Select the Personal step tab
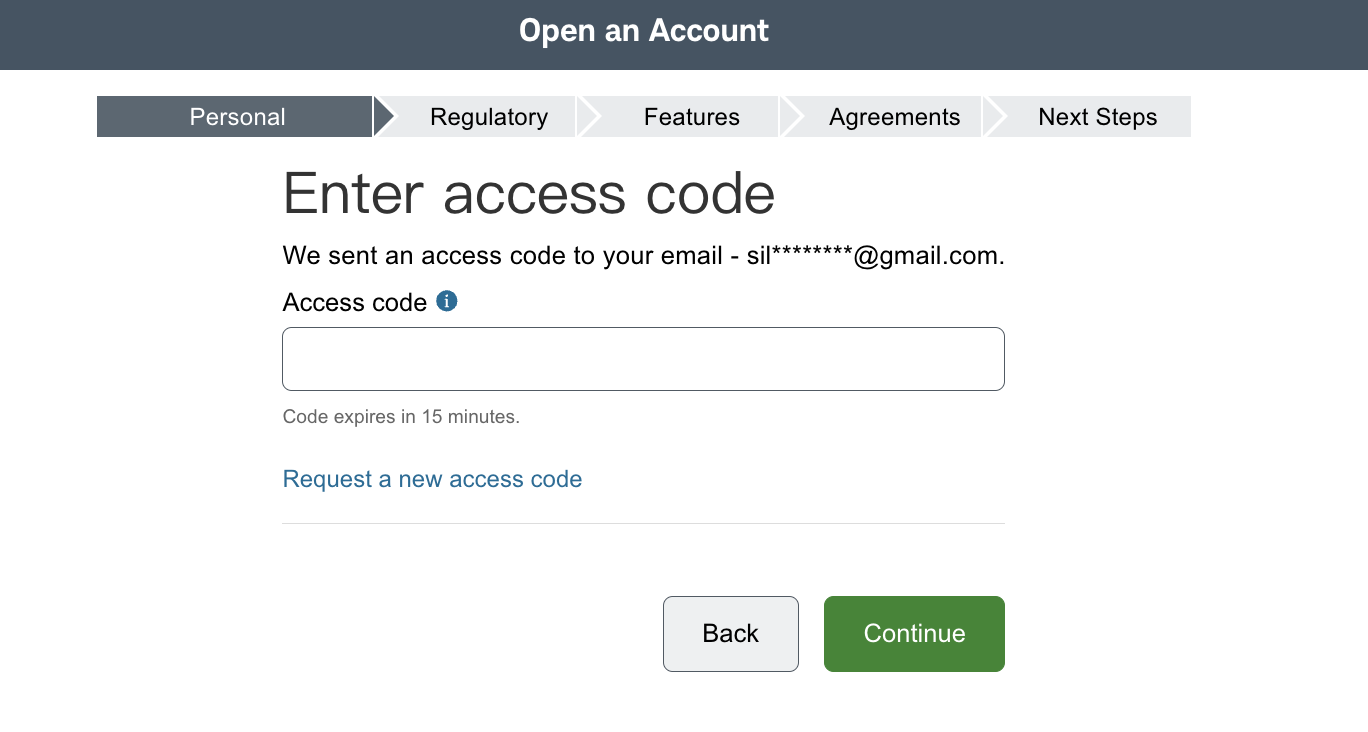The image size is (1368, 732). click(237, 117)
